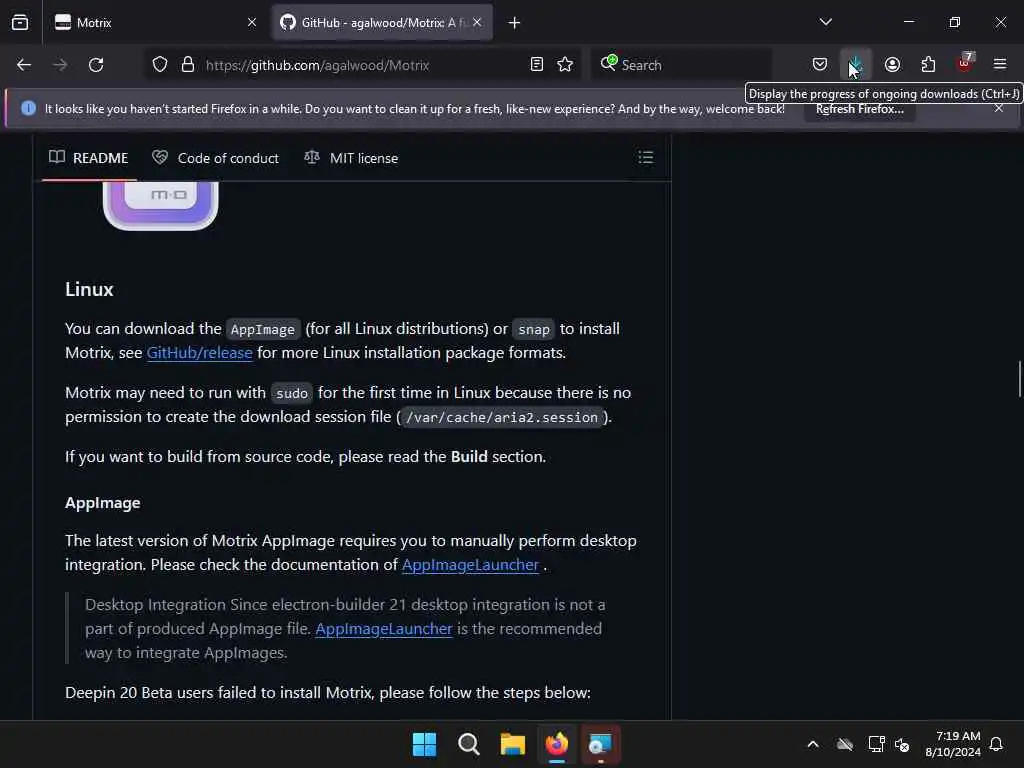Select the GitHub agalwood/Motrix tab
The width and height of the screenshot is (1024, 768).
point(382,22)
